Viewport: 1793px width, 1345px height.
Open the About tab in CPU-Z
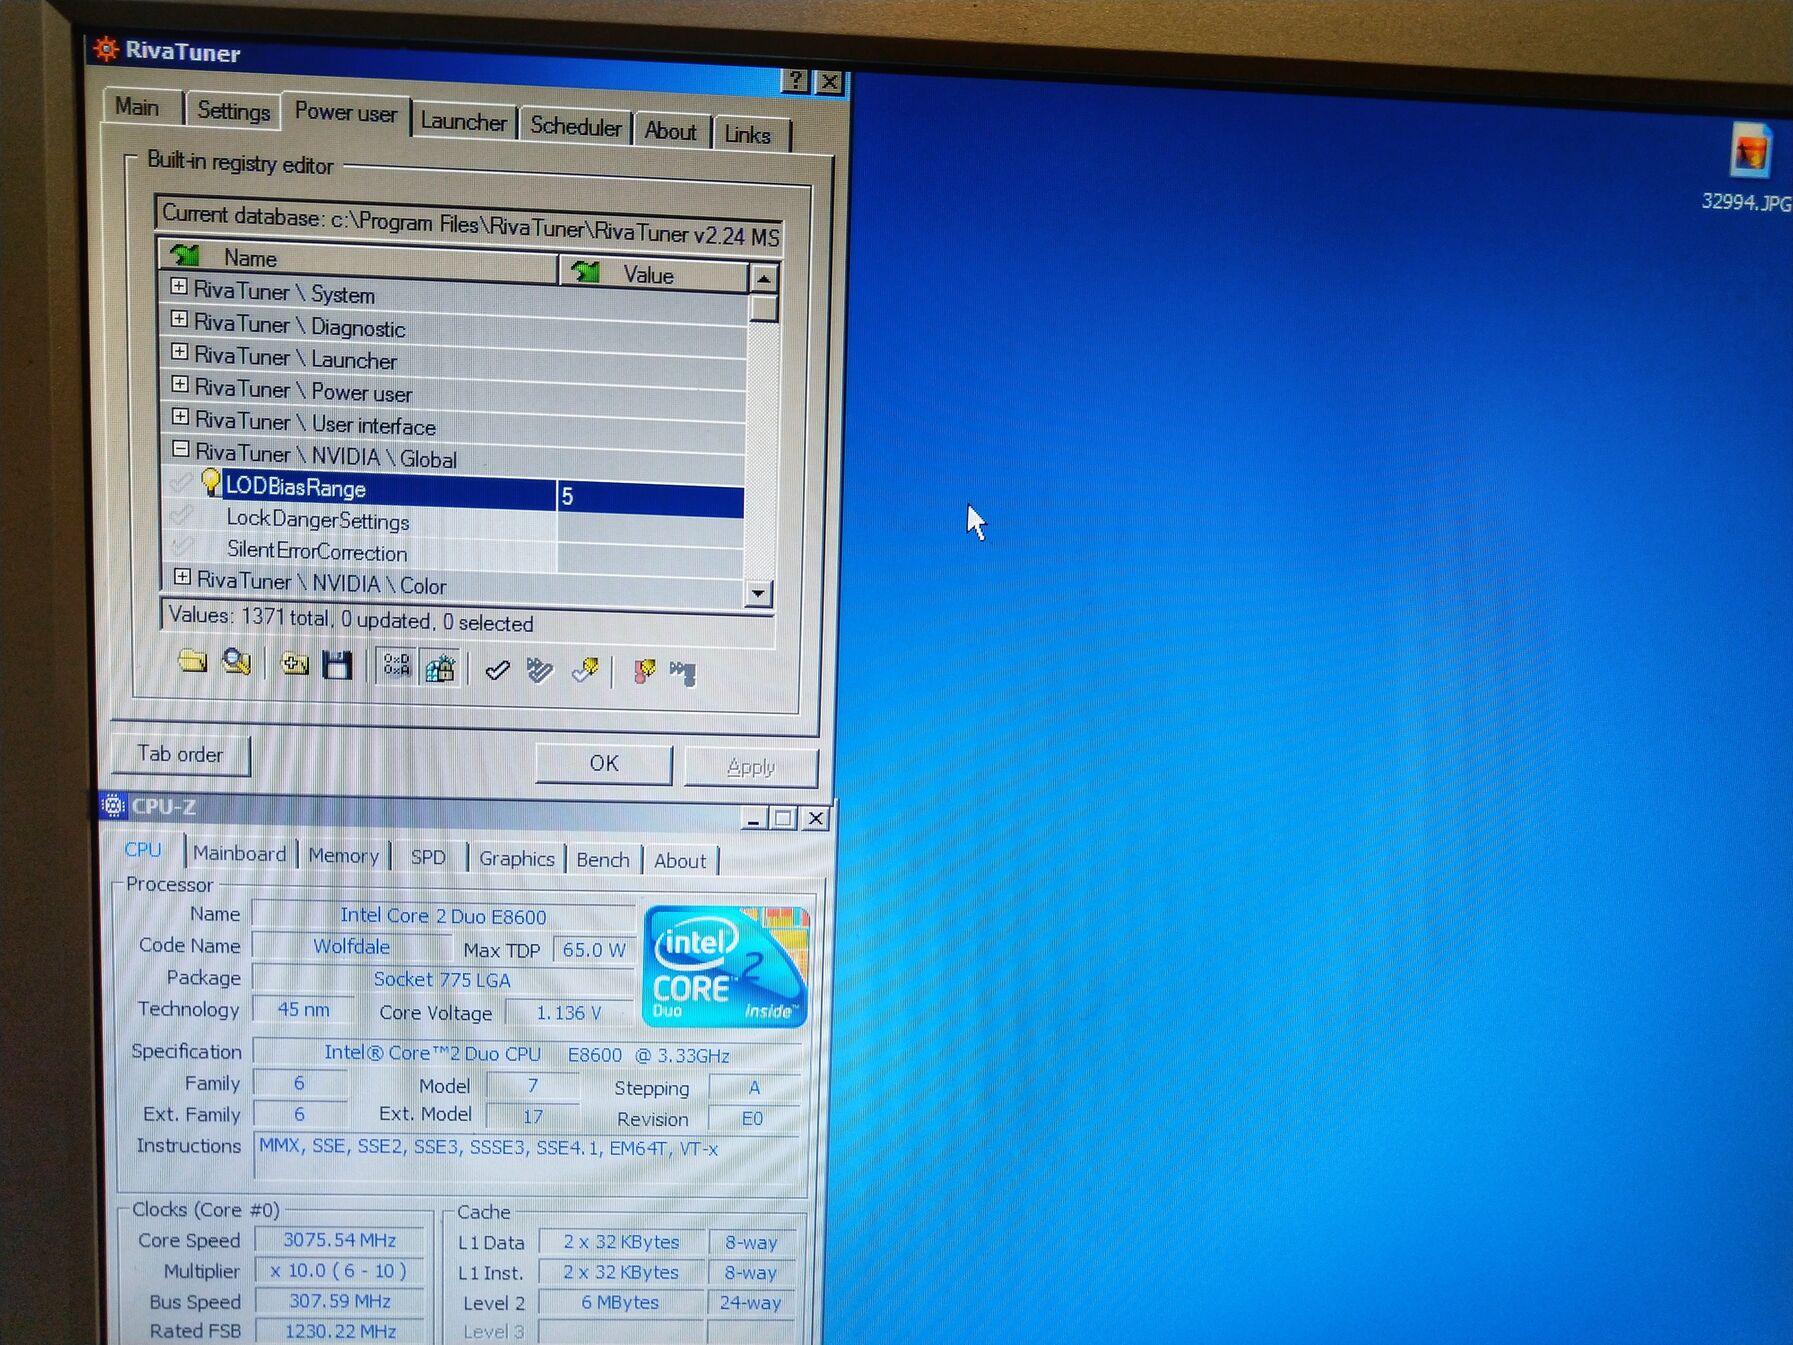coord(680,861)
